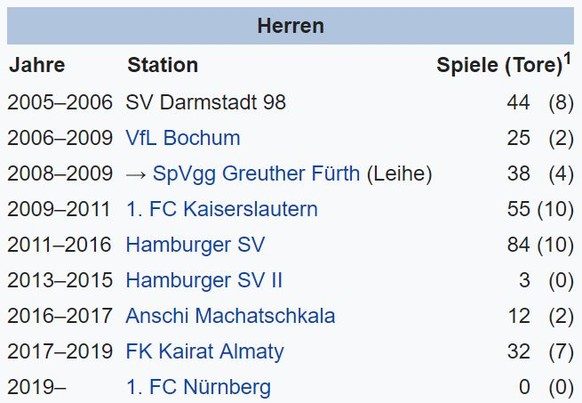Screen dimensions: 582x403
Task: Open the VfL Bochum link
Action: pos(183,138)
